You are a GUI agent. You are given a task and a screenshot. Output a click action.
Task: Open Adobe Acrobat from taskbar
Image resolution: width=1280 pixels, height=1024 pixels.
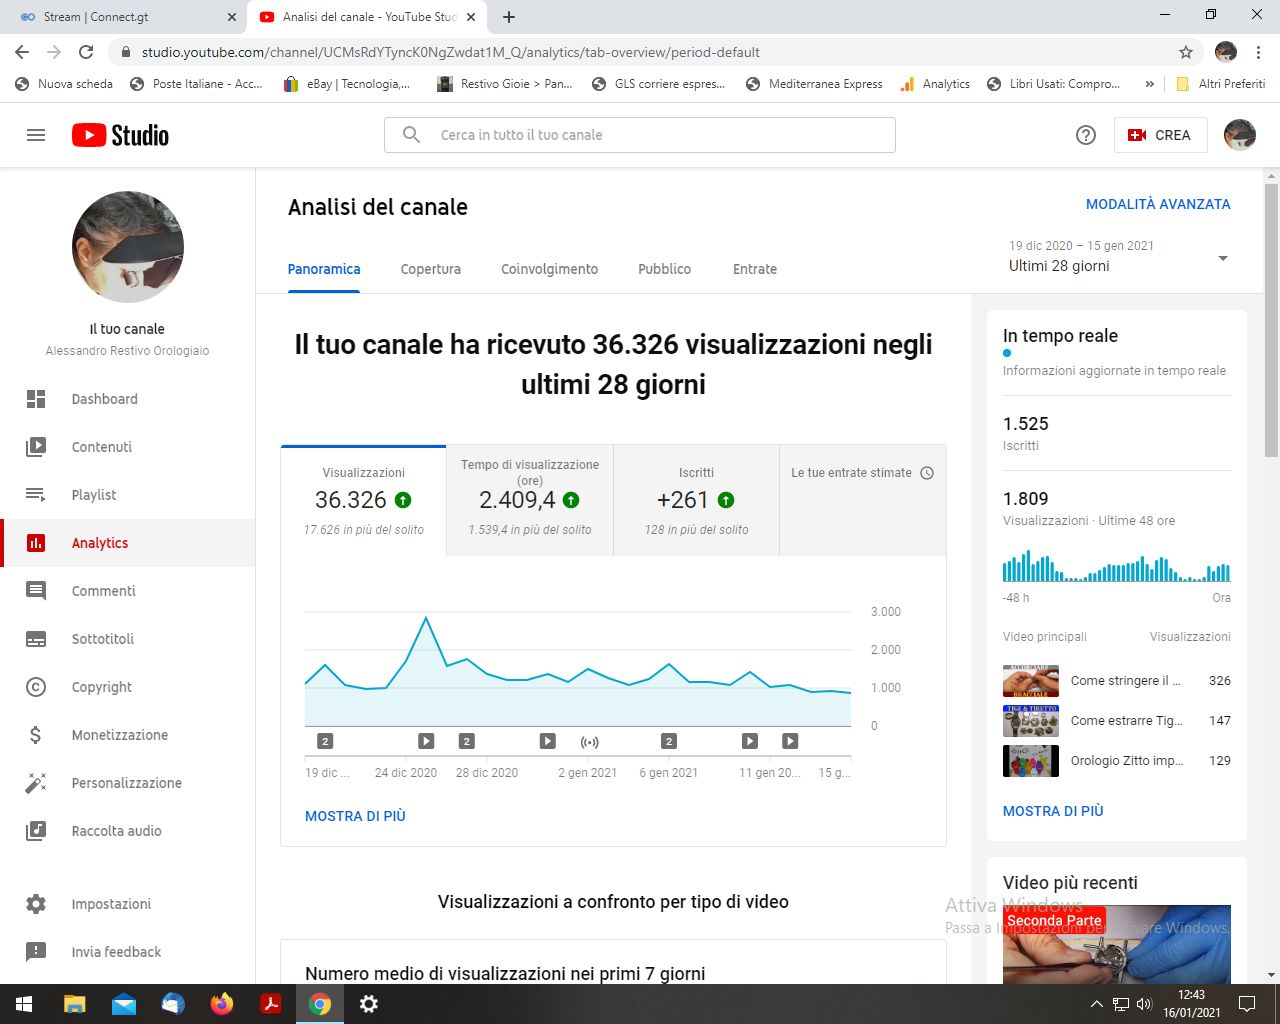click(271, 1004)
